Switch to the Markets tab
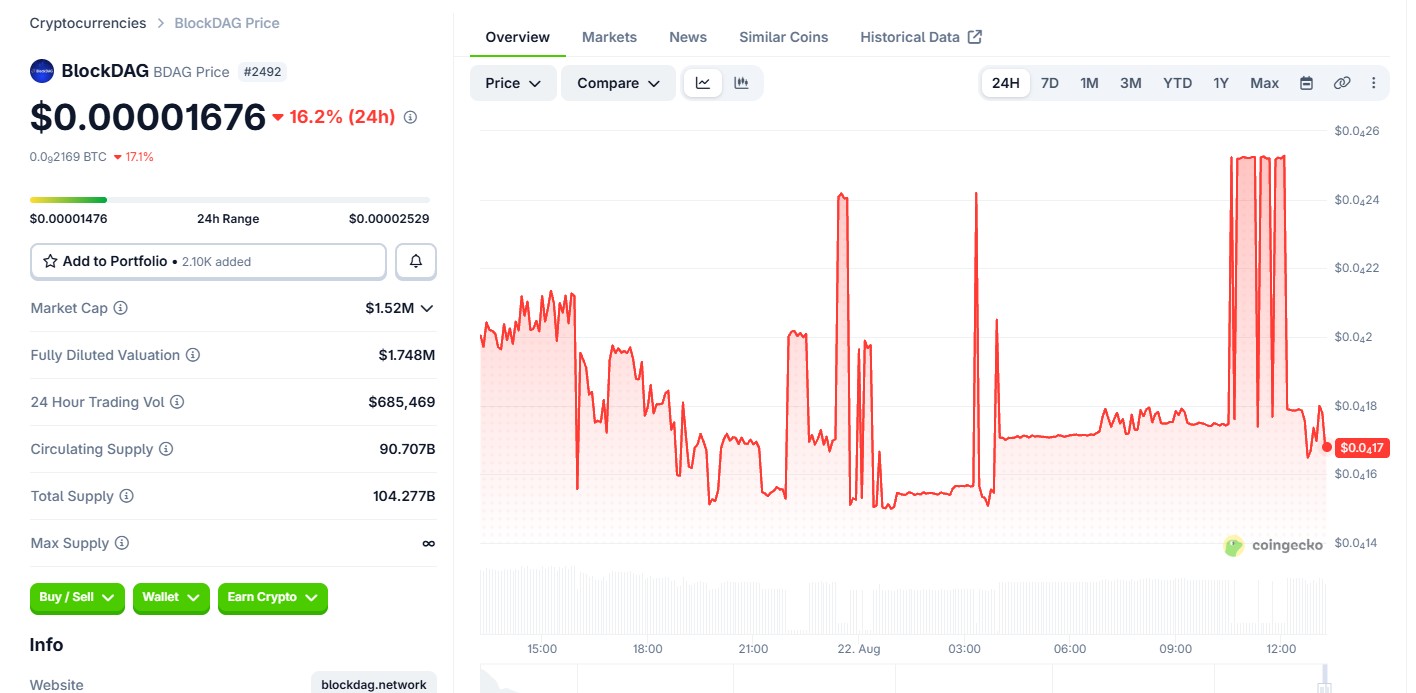1416x693 pixels. tap(609, 37)
